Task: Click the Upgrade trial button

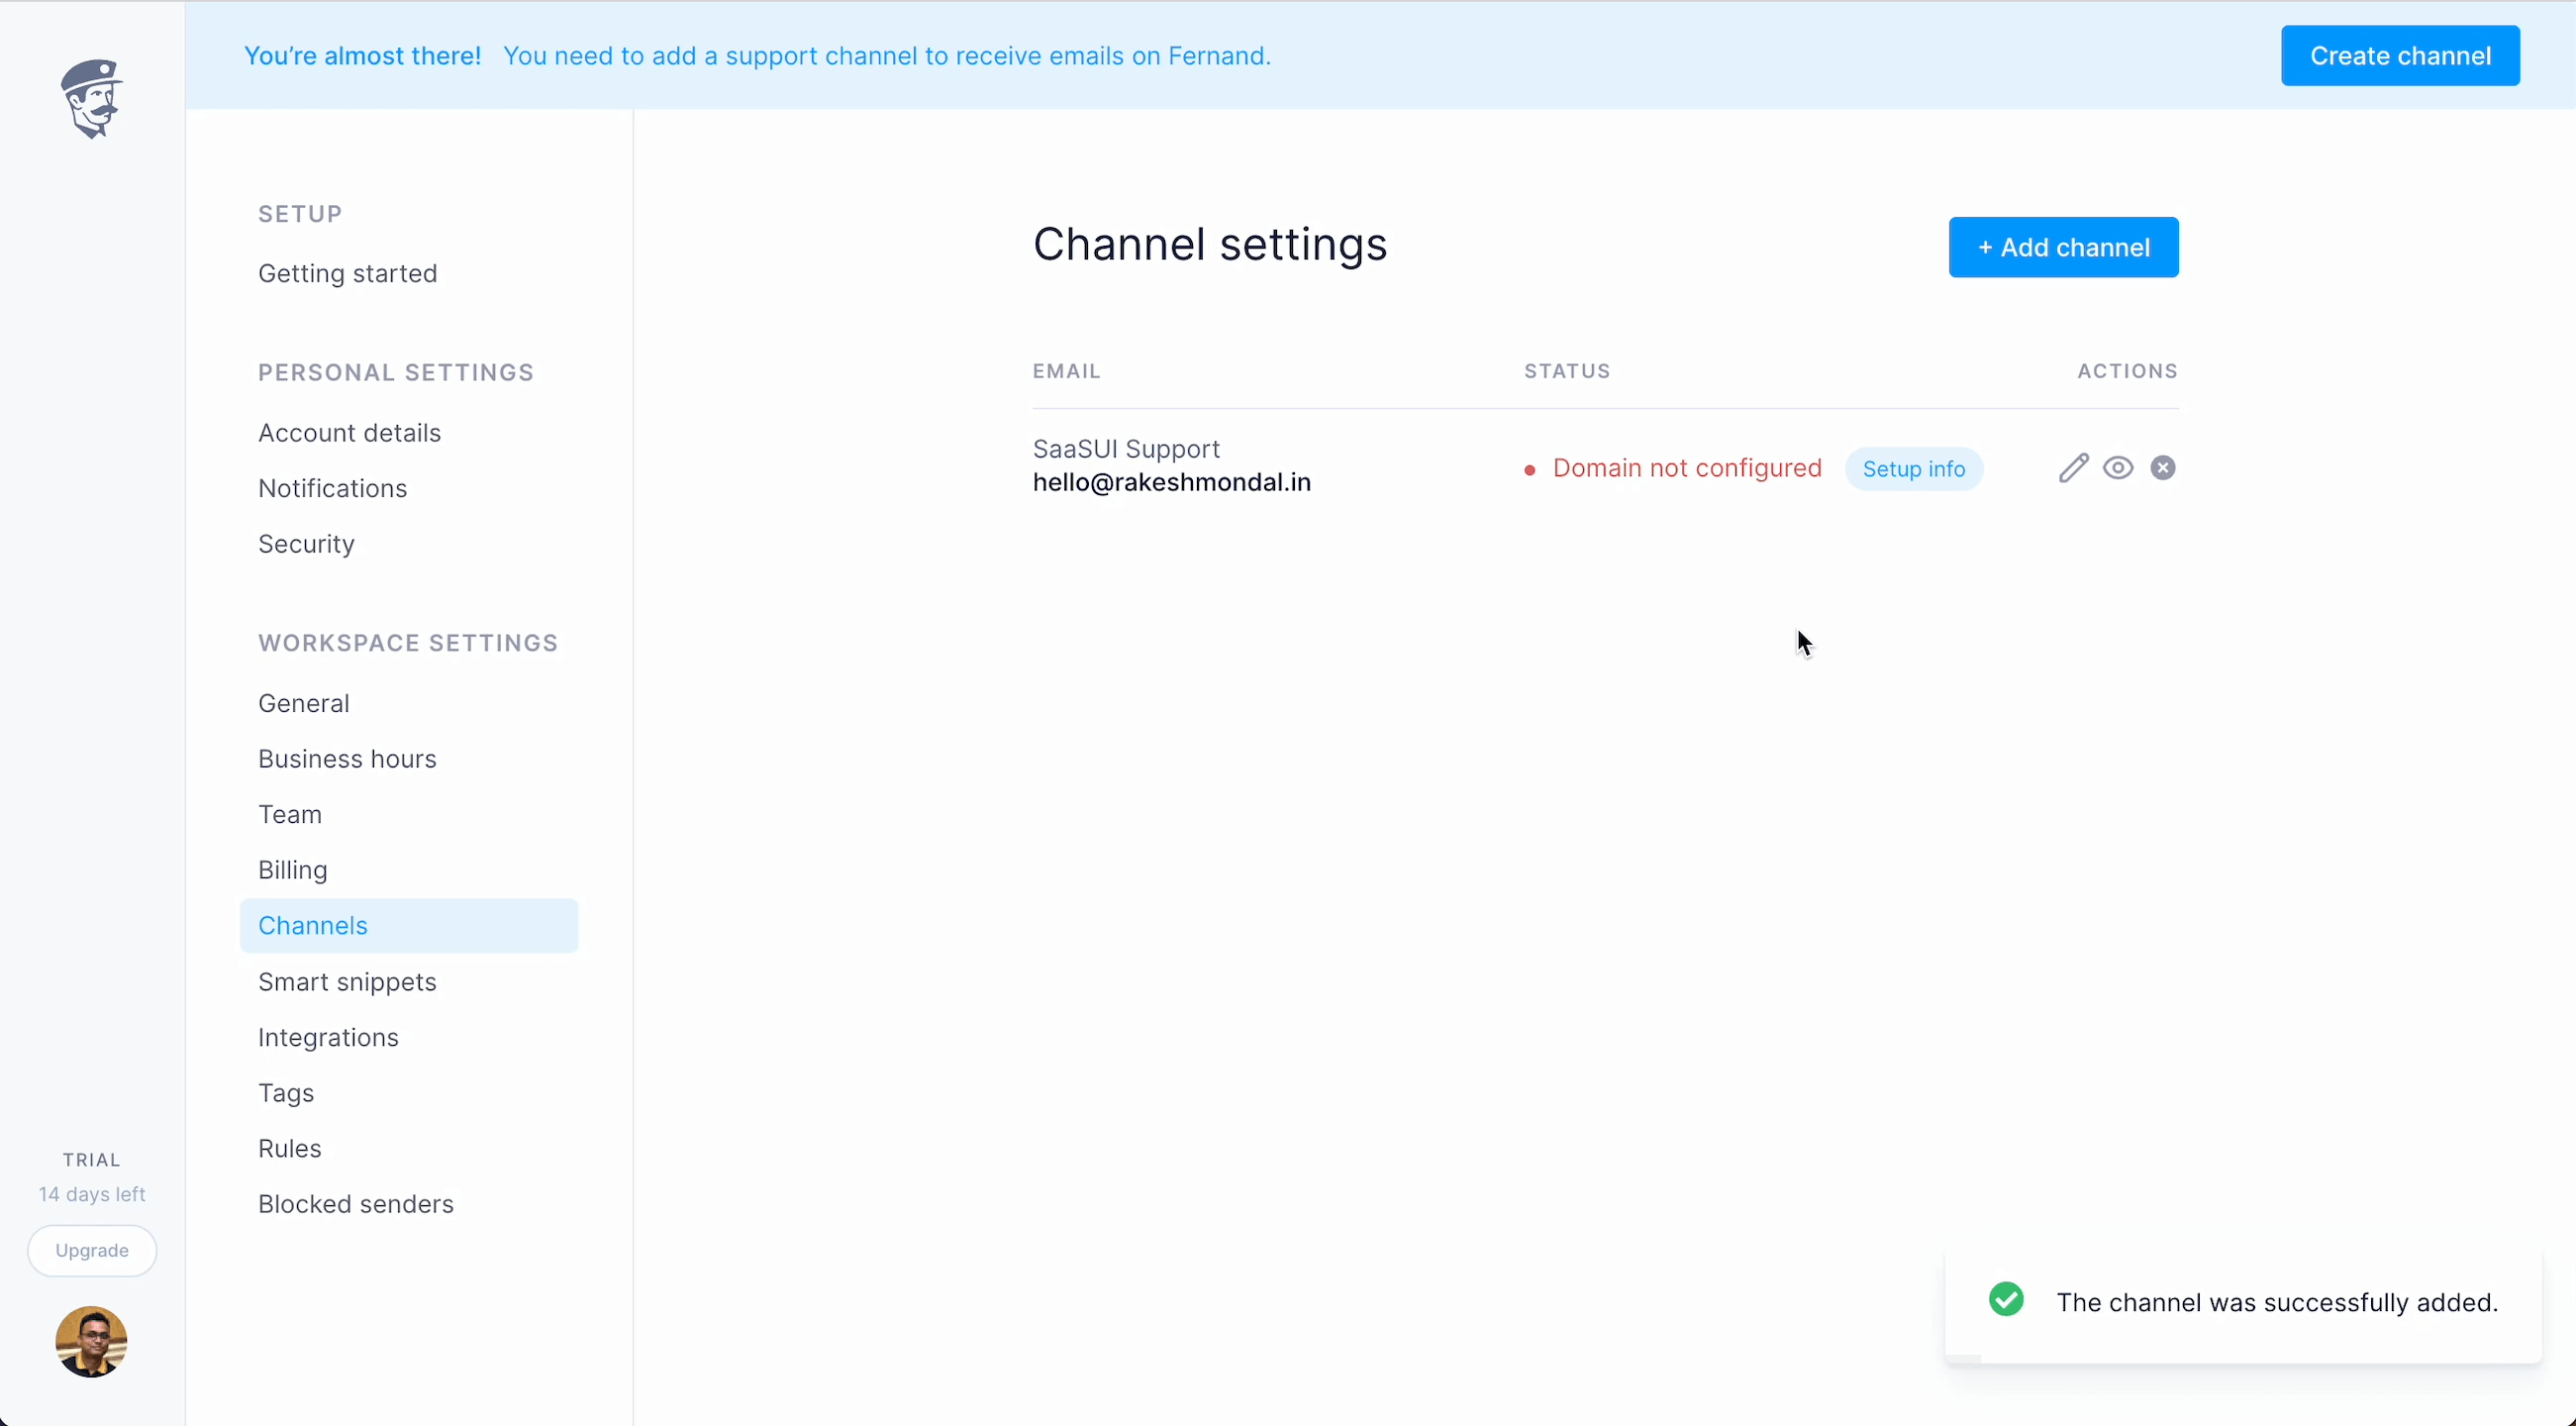Action: tap(92, 1250)
